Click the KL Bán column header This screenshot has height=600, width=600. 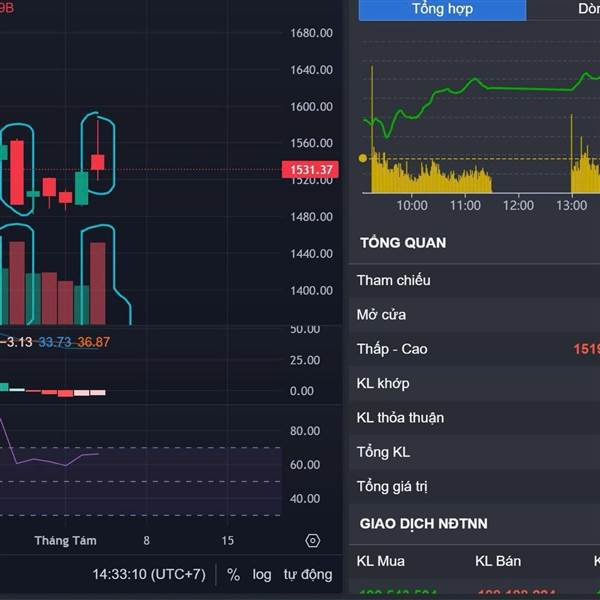tap(498, 561)
